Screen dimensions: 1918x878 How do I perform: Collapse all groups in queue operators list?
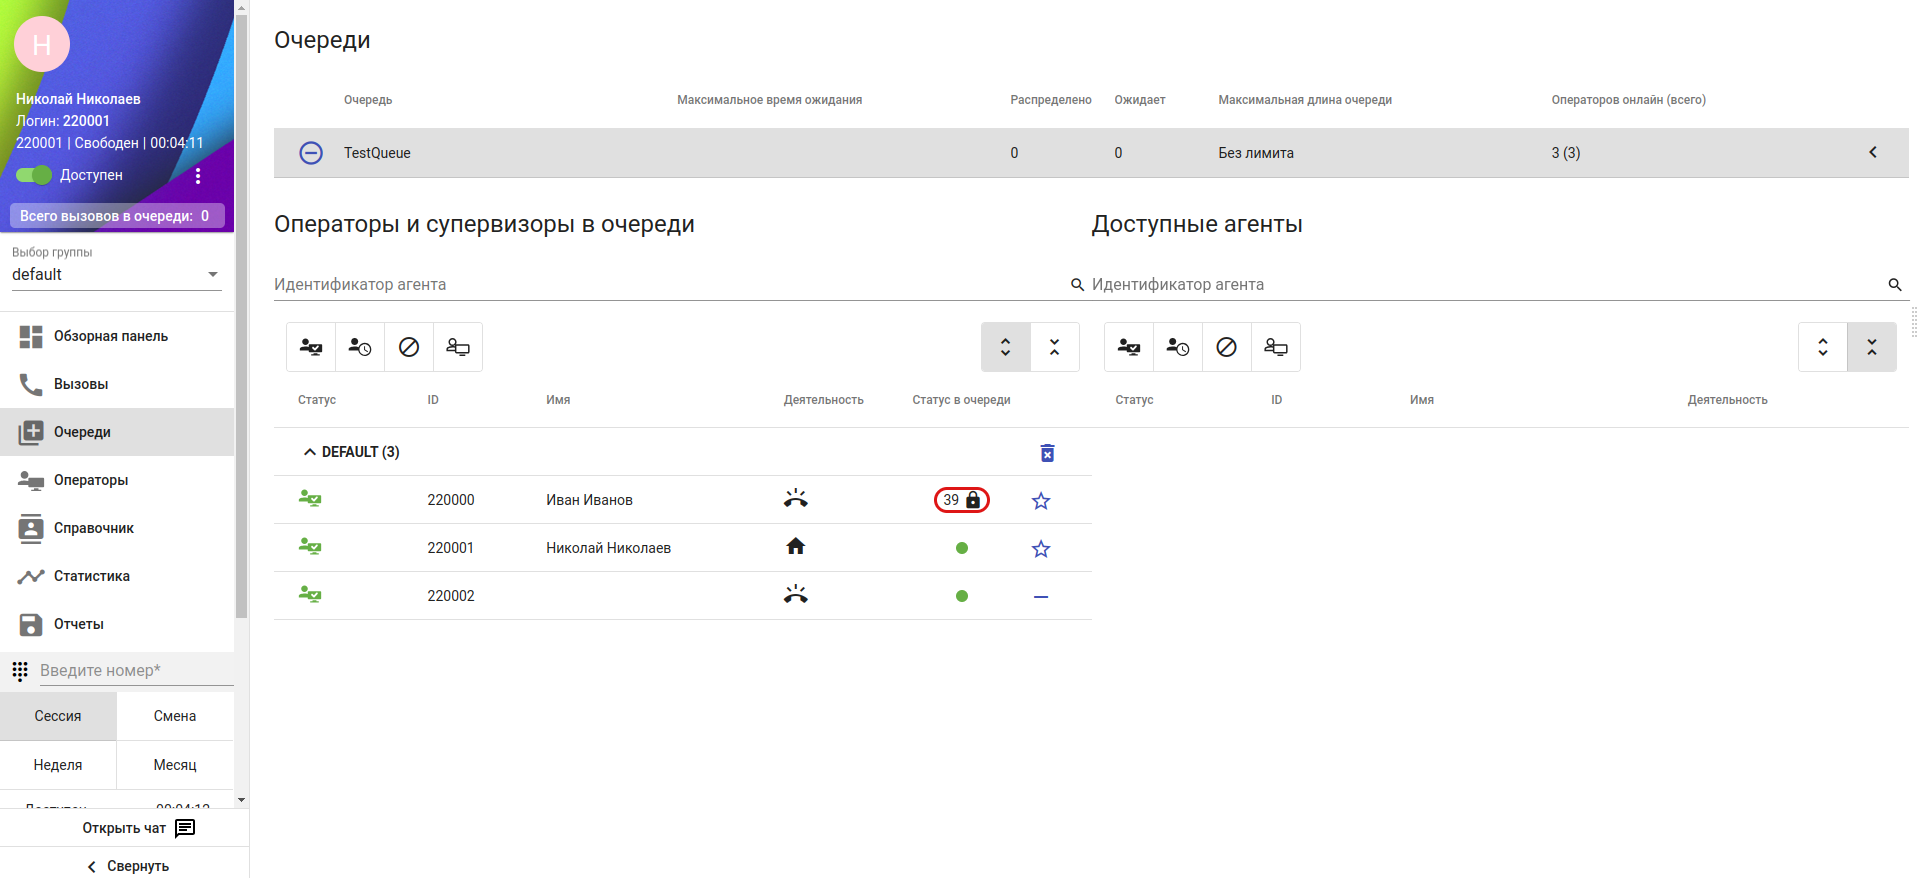[x=1054, y=347]
